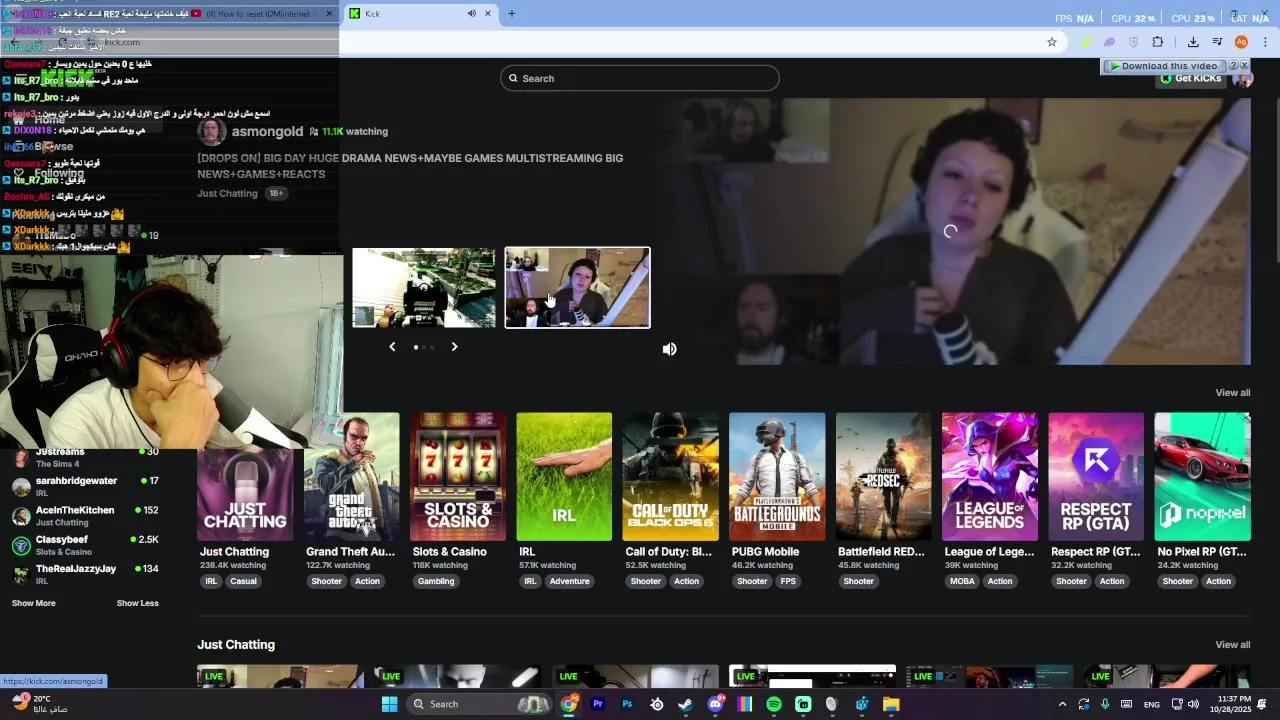Click the shield extension icon in toolbar
The height and width of the screenshot is (720, 1280).
click(x=1133, y=42)
